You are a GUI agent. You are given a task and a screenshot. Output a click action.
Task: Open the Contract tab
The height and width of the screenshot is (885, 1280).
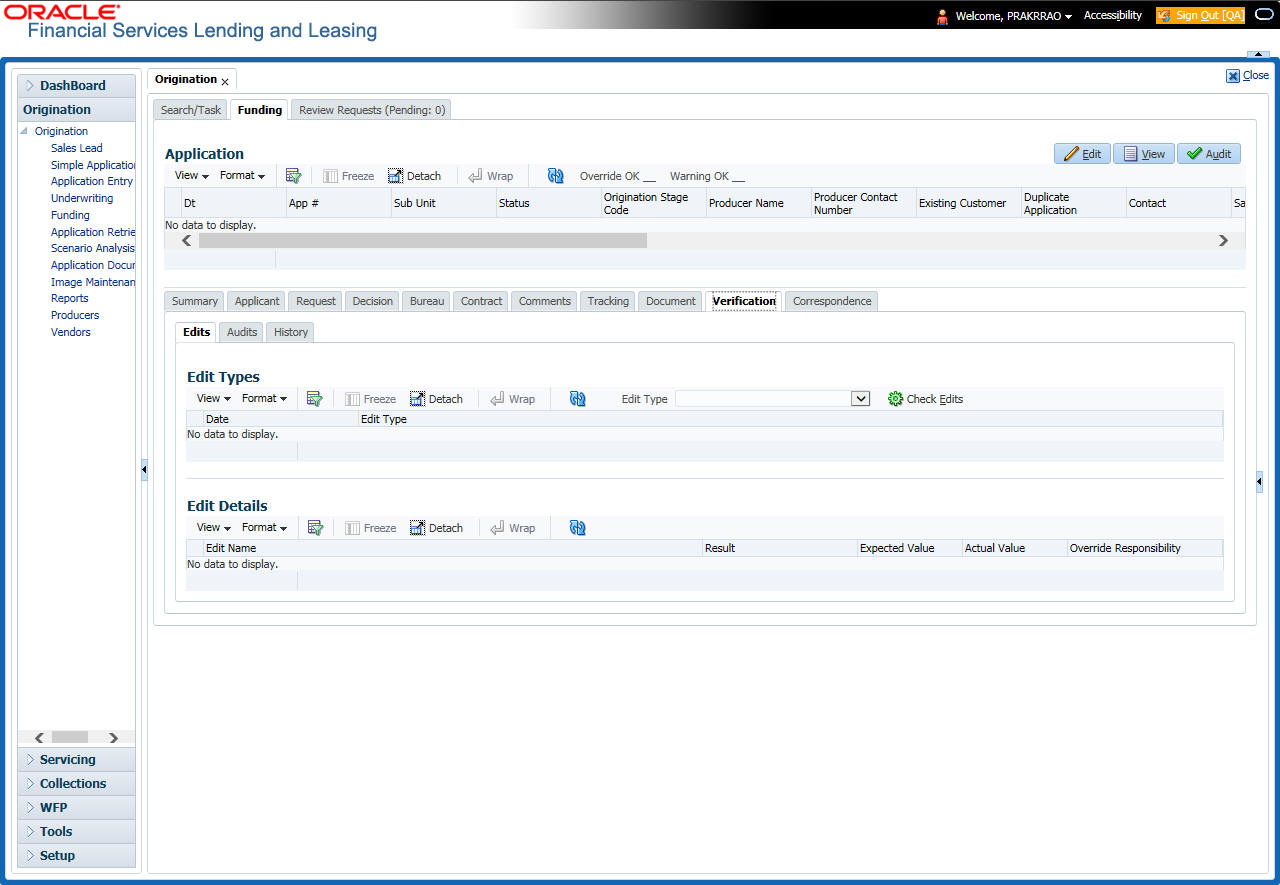(482, 301)
